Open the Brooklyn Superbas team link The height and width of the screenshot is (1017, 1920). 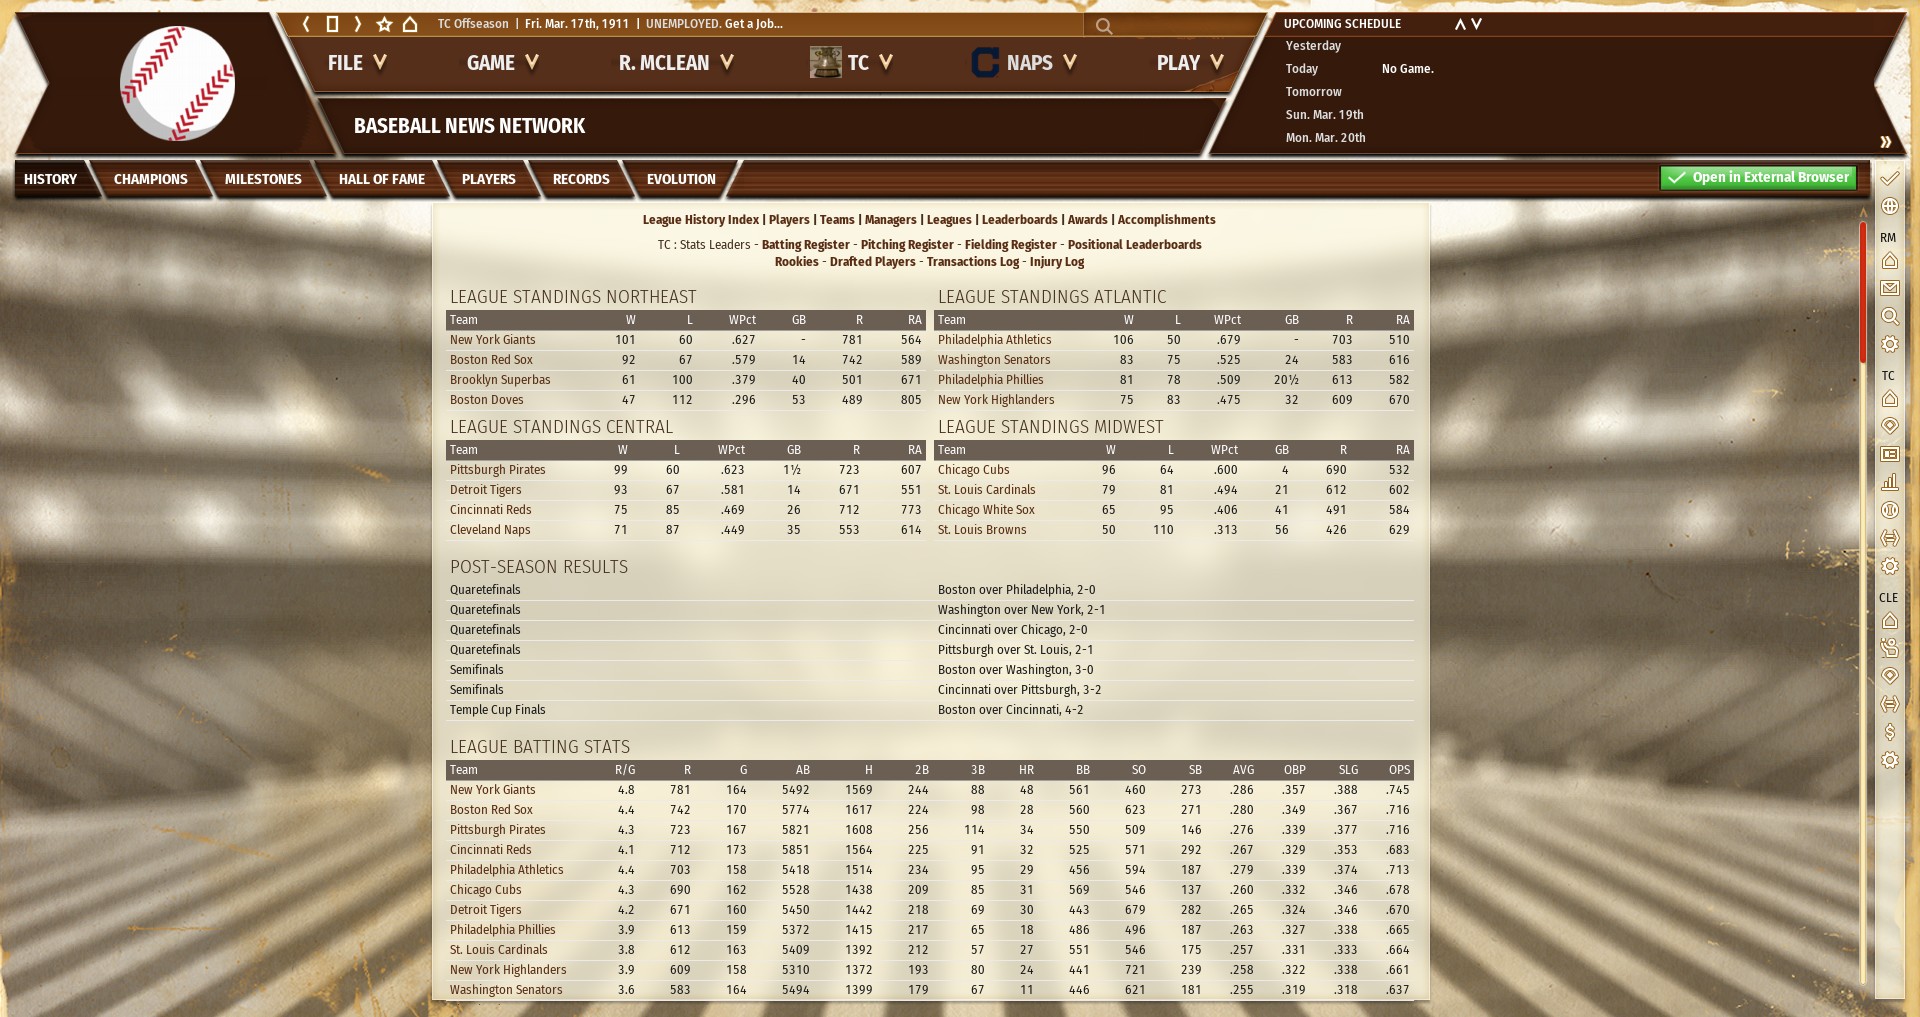(500, 380)
